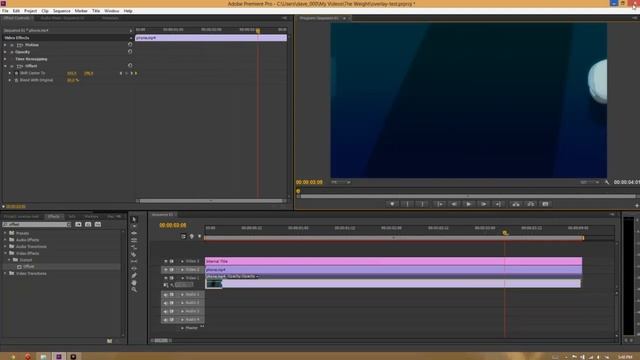Click New Custom Bin icon in Effects panel
Screen dimensions: 640x360
109,341
